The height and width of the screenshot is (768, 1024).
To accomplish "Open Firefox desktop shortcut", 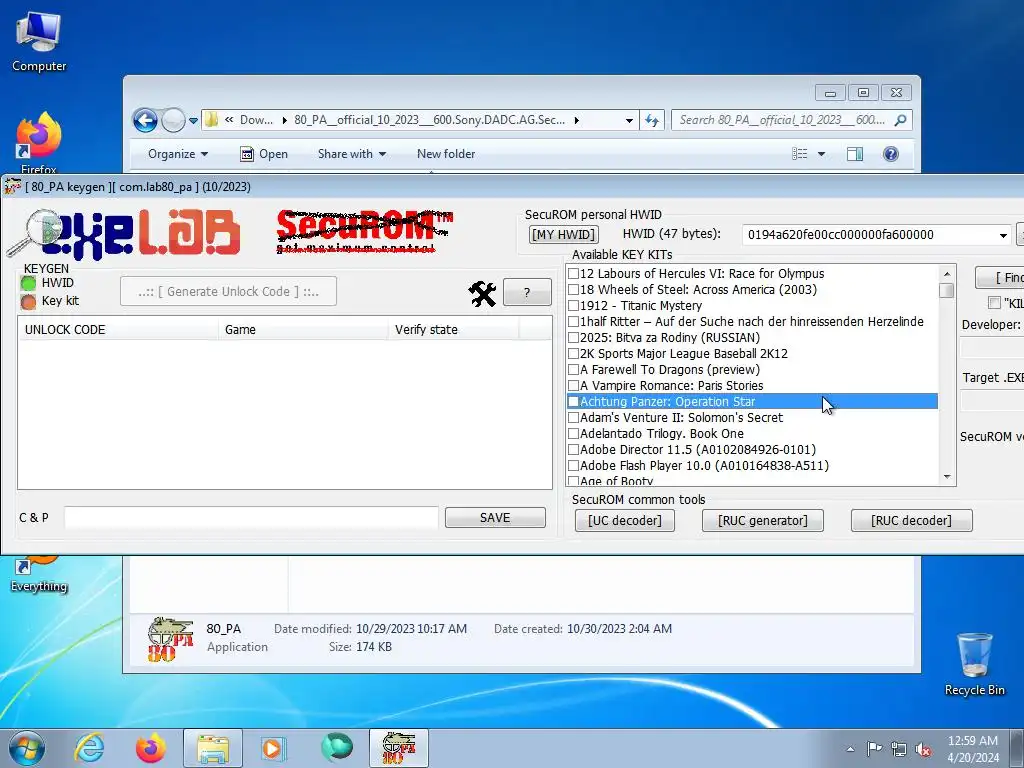I will coord(39,142).
